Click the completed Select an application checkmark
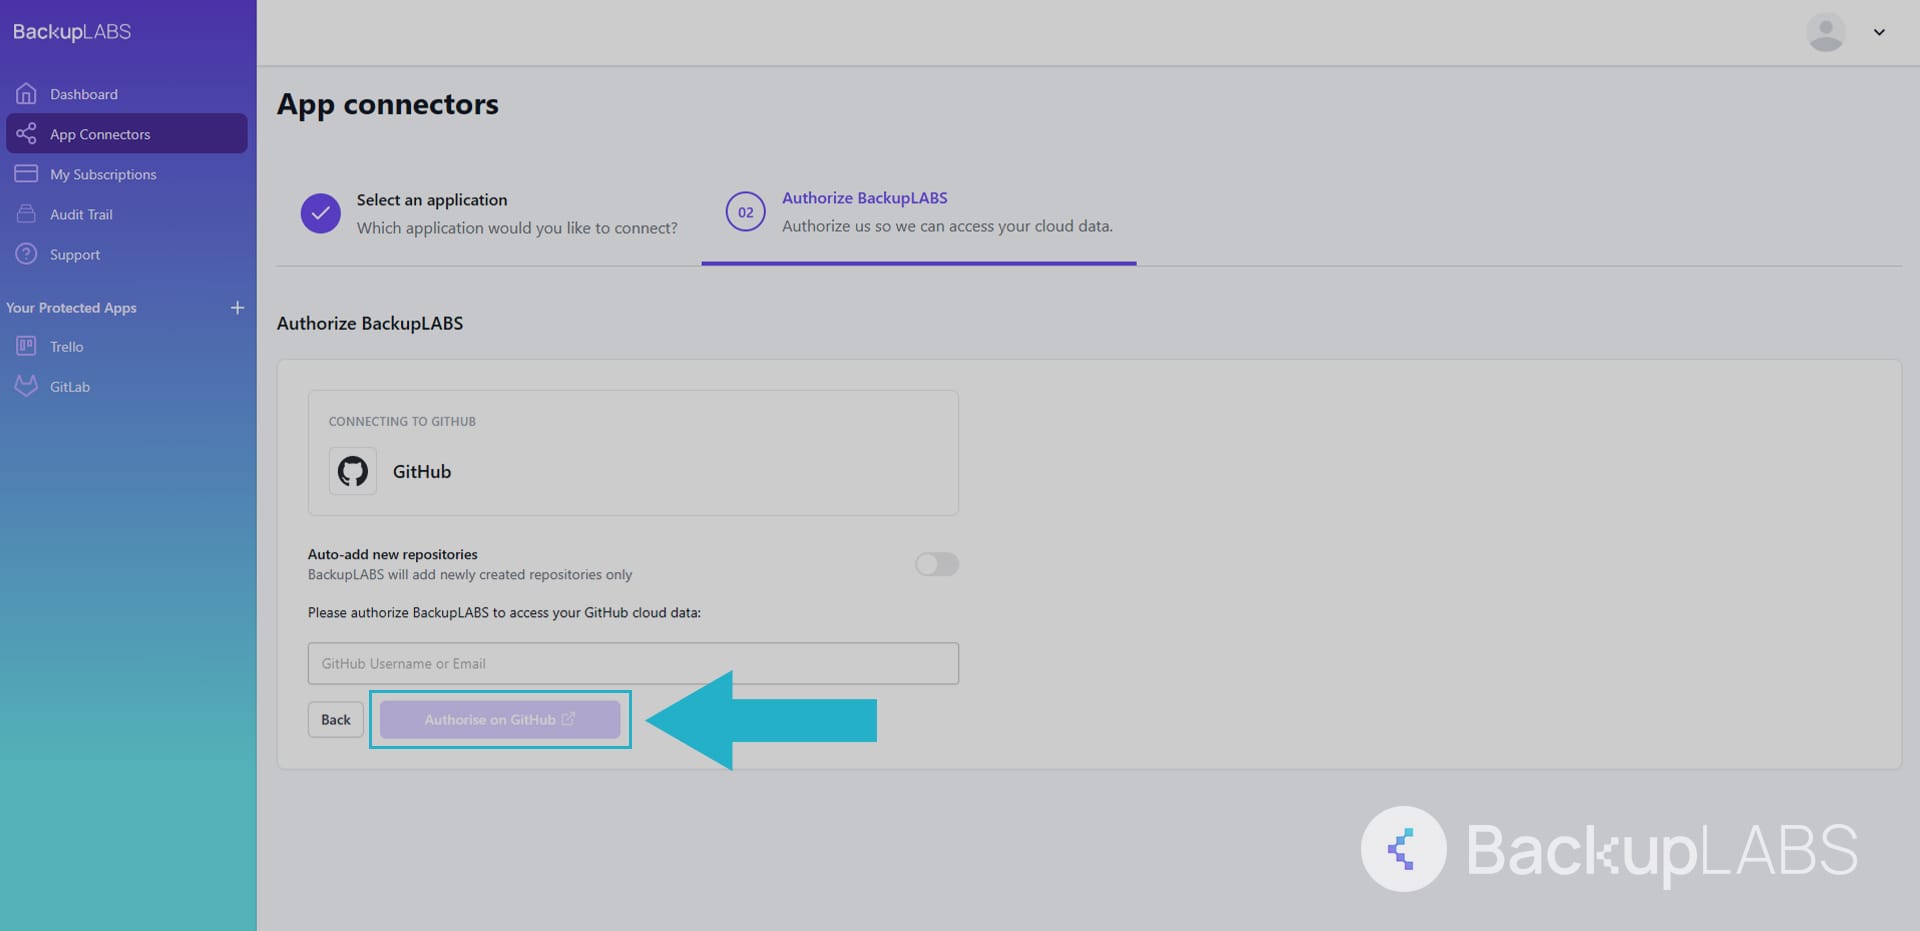 pos(320,213)
